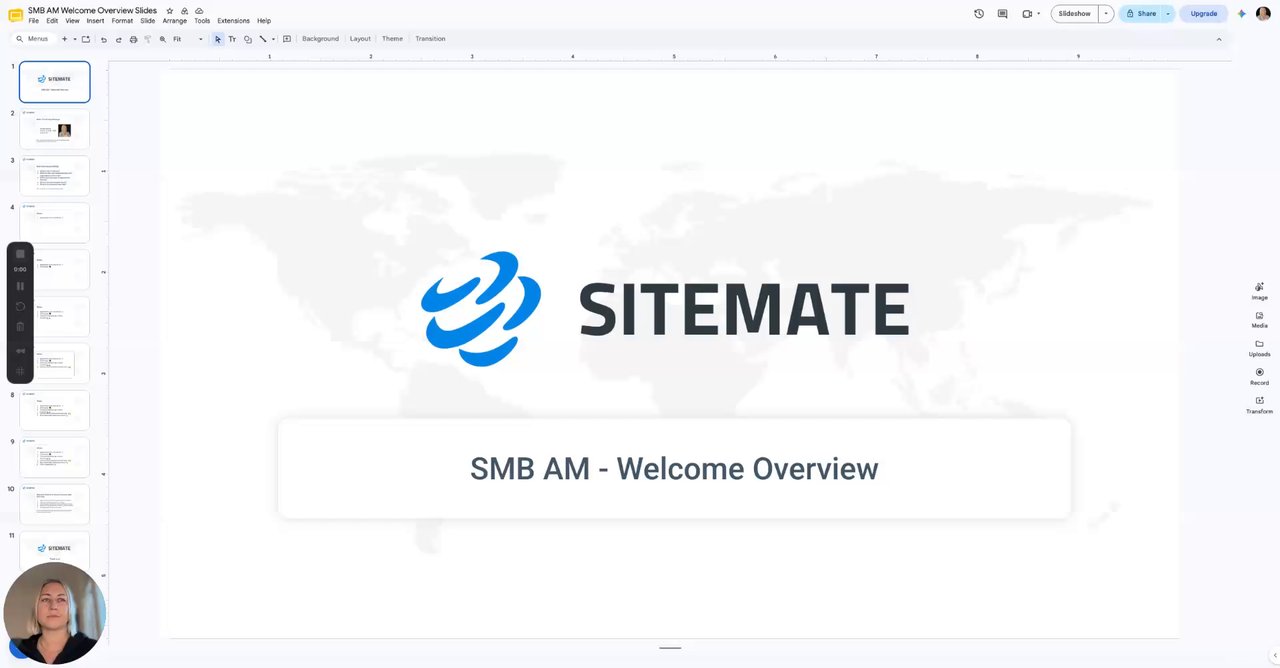Select the Line tool
Viewport: 1280px width, 668px height.
(x=263, y=39)
